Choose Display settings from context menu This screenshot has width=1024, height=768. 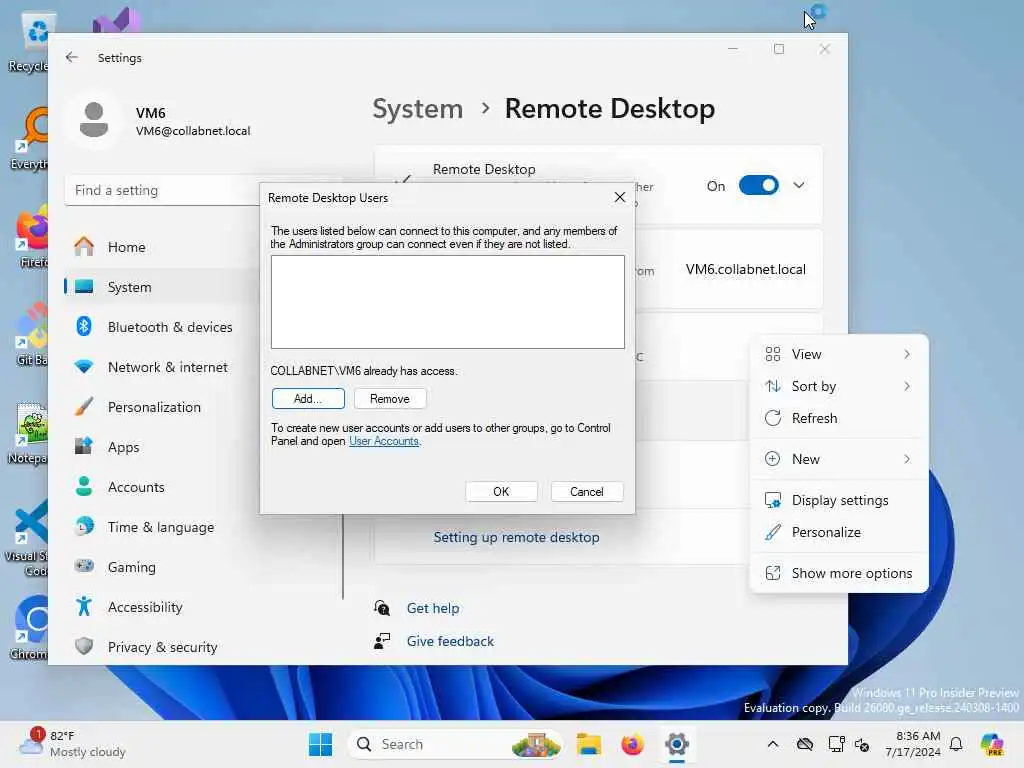point(839,500)
